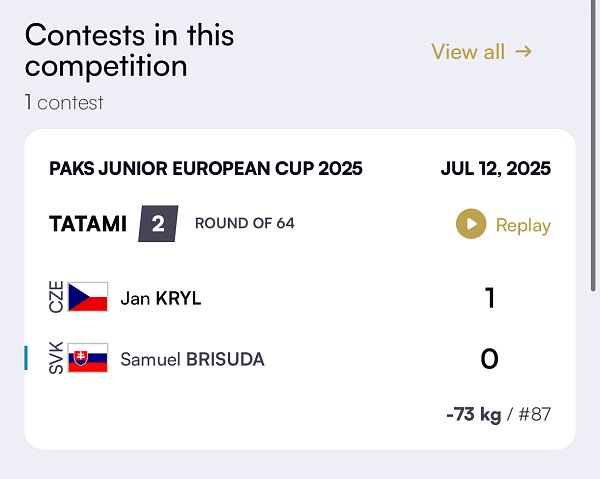The image size is (600, 479).
Task: Click the ROUND OF 64 label
Action: point(245,223)
